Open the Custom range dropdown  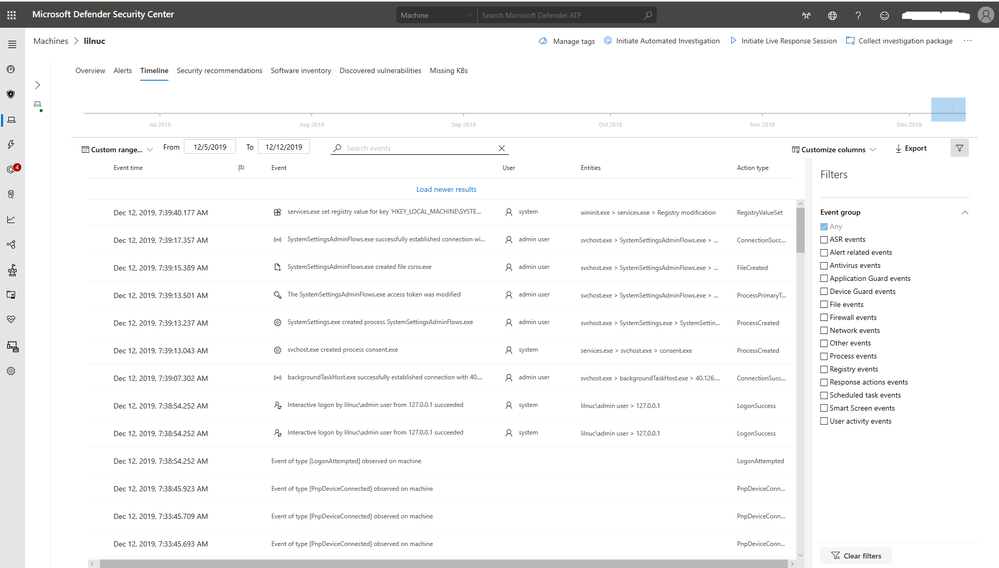tap(117, 150)
